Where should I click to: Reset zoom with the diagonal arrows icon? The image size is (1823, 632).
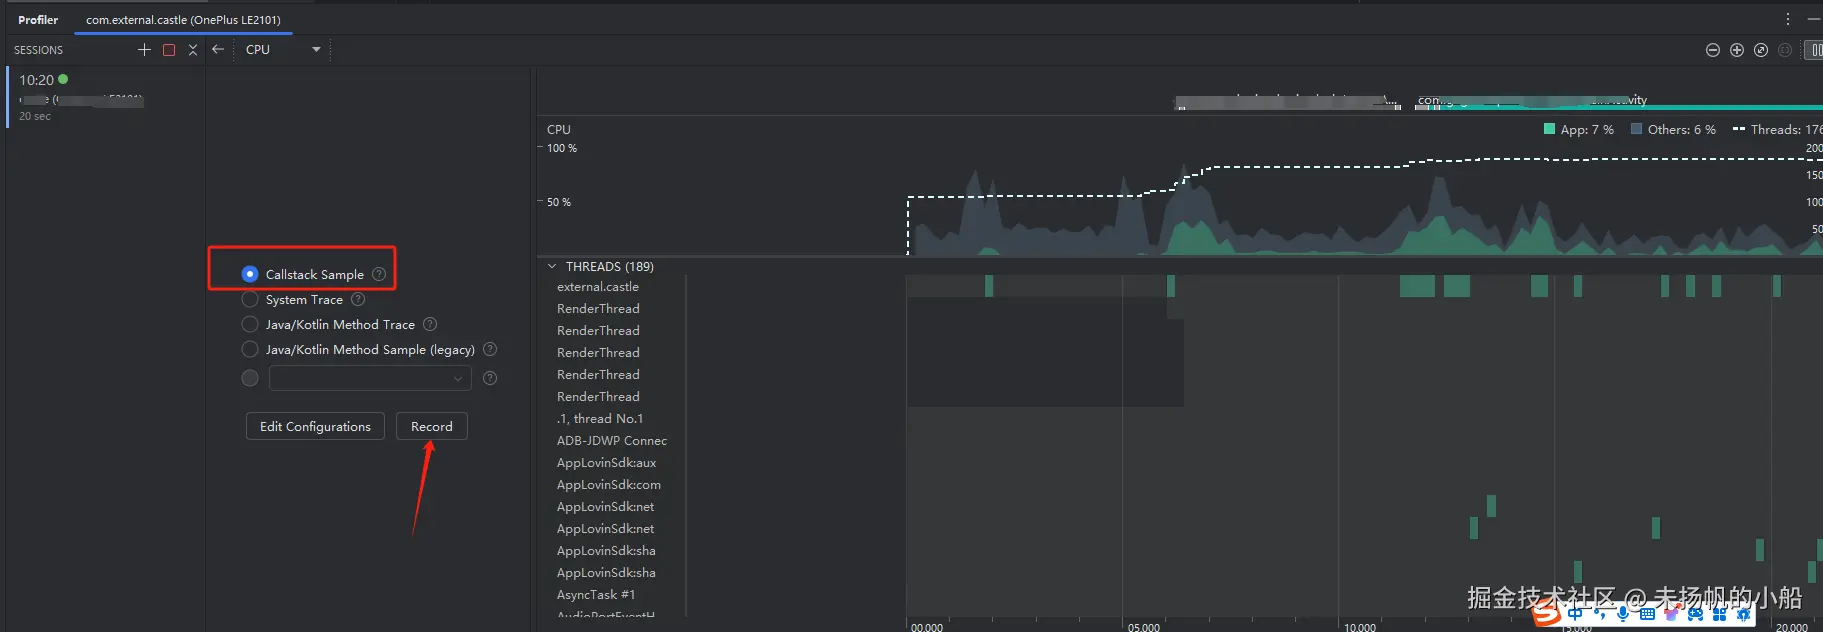pos(1761,50)
